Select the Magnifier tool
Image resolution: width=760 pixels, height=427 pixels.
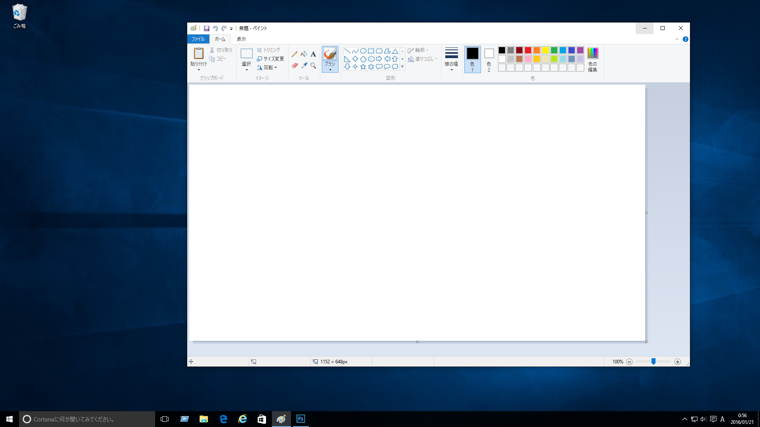(x=313, y=65)
